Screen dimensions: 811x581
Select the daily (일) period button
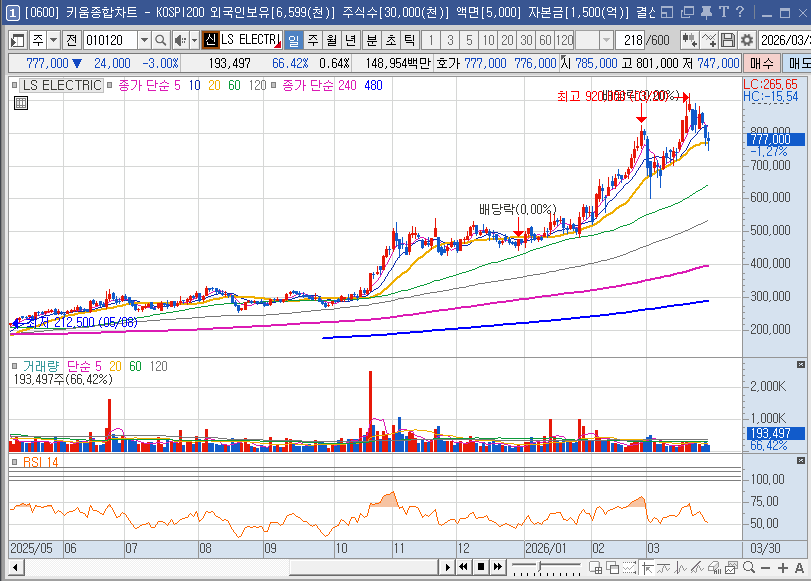coord(294,40)
